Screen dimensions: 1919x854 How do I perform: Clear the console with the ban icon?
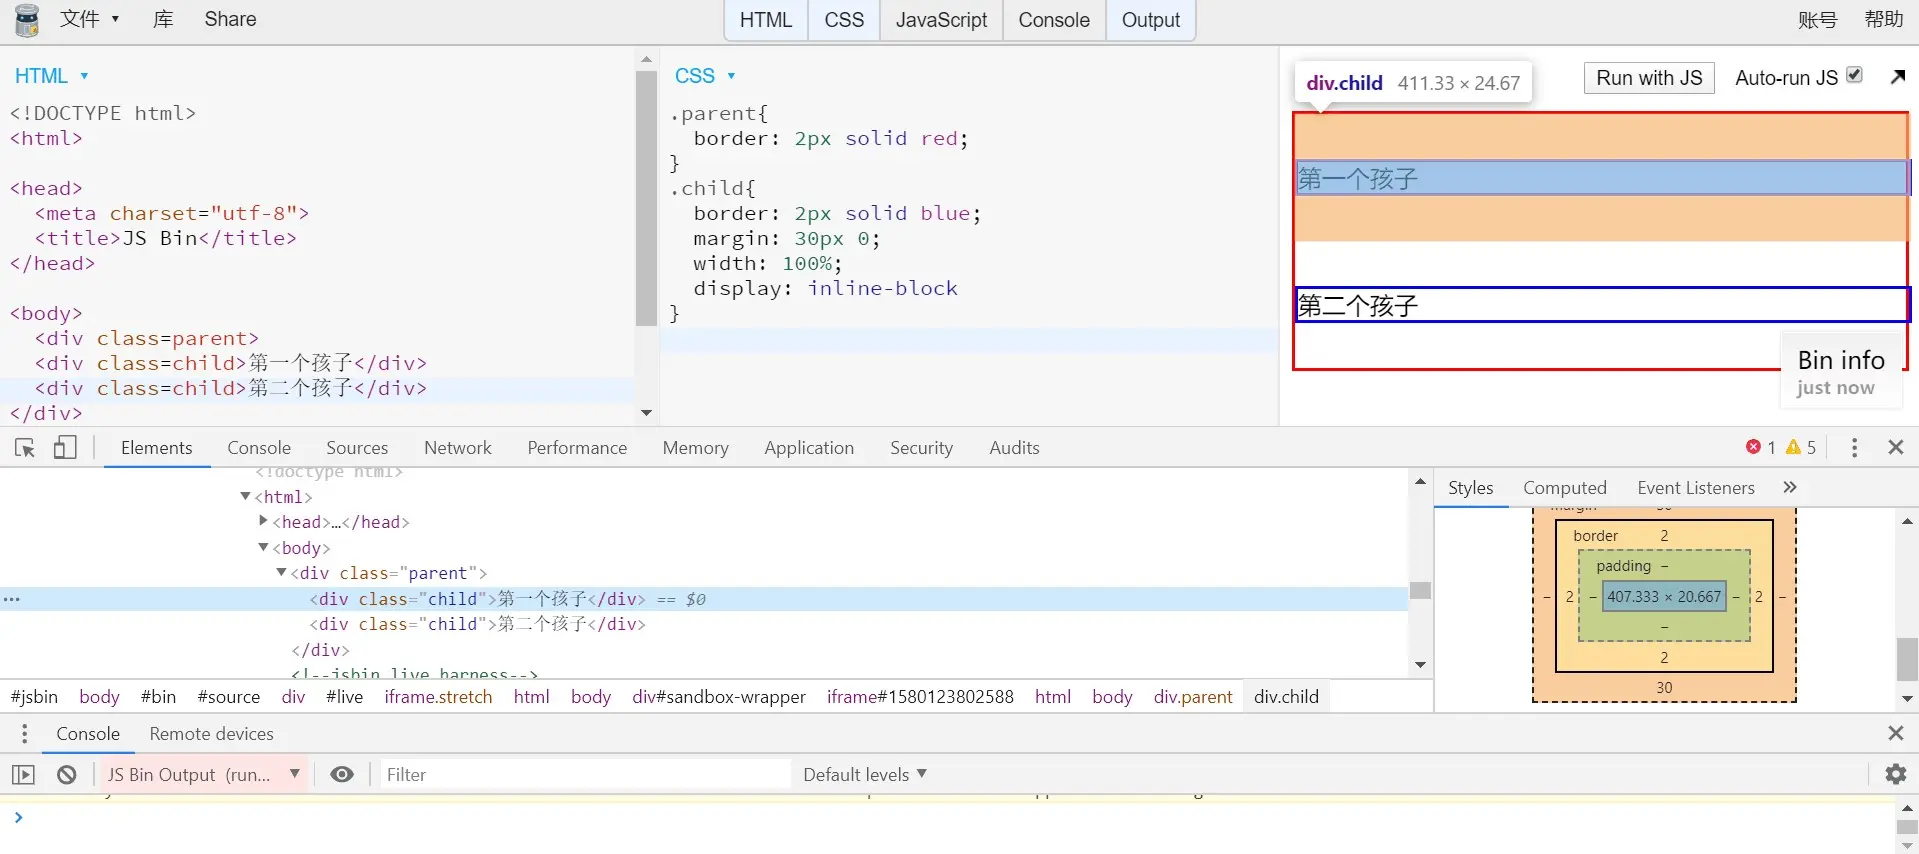click(67, 775)
